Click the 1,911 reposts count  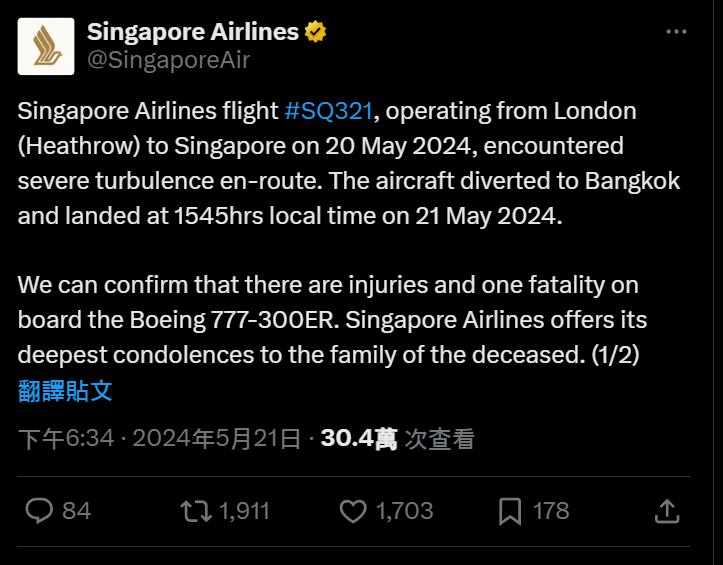tap(244, 511)
